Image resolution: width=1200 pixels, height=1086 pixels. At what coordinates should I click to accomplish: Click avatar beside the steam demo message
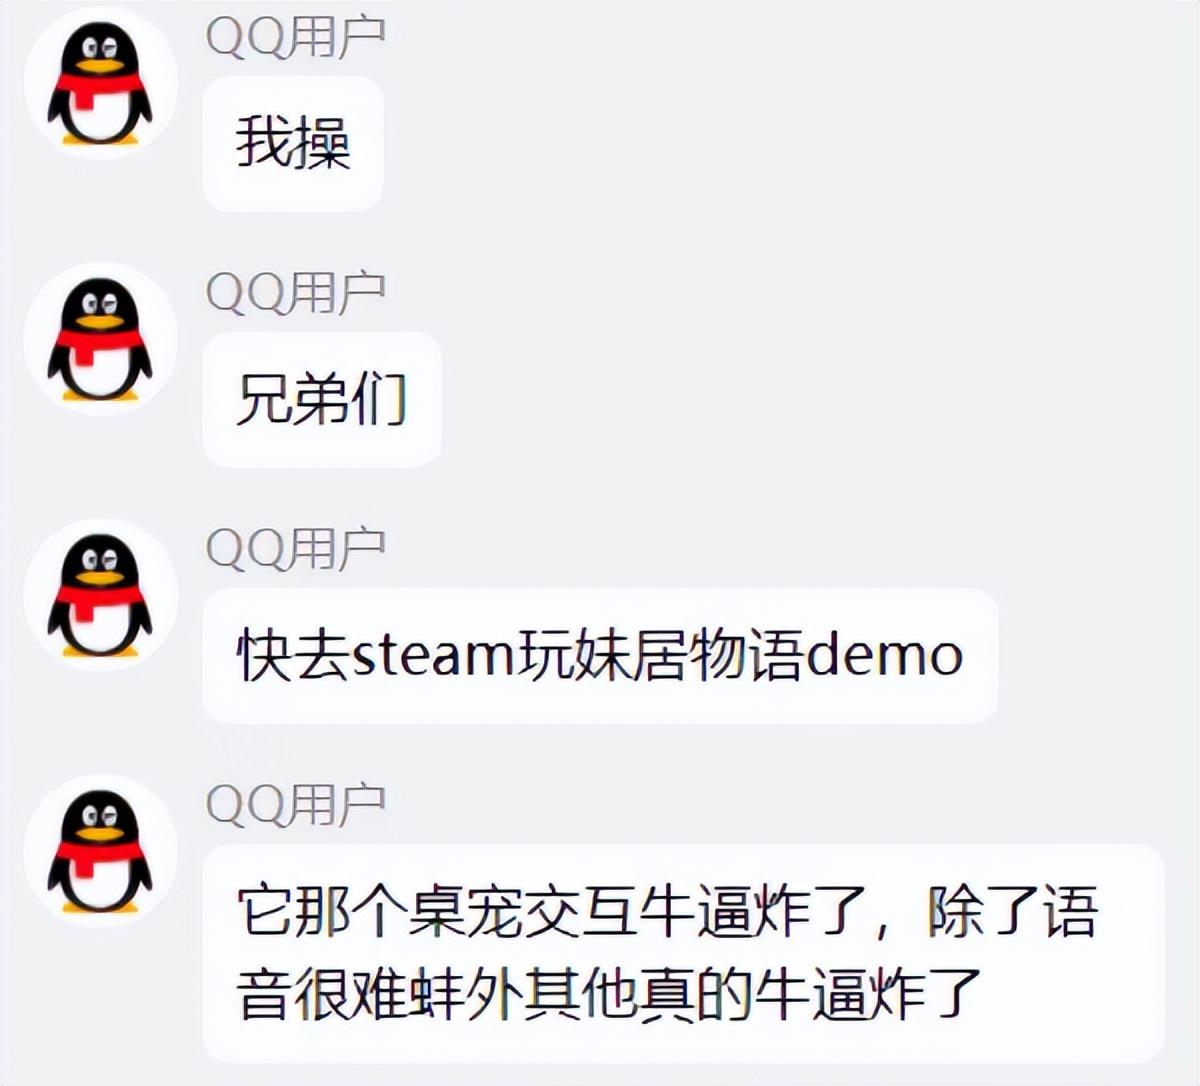pyautogui.click(x=100, y=594)
